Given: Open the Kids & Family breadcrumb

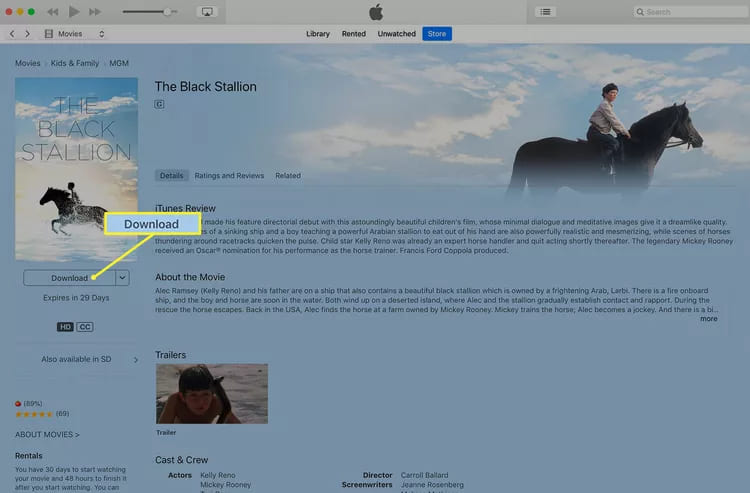Looking at the screenshot, I should (x=75, y=63).
